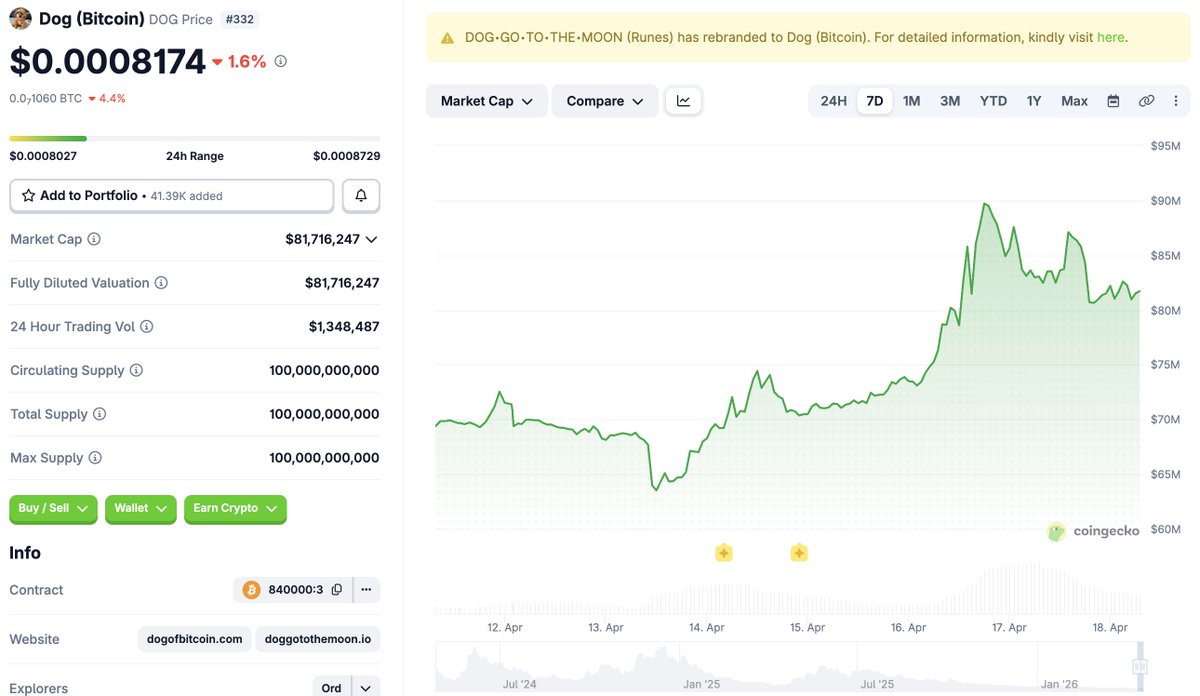
Task: Open the Circulating Supply info icon
Action: click(x=136, y=371)
